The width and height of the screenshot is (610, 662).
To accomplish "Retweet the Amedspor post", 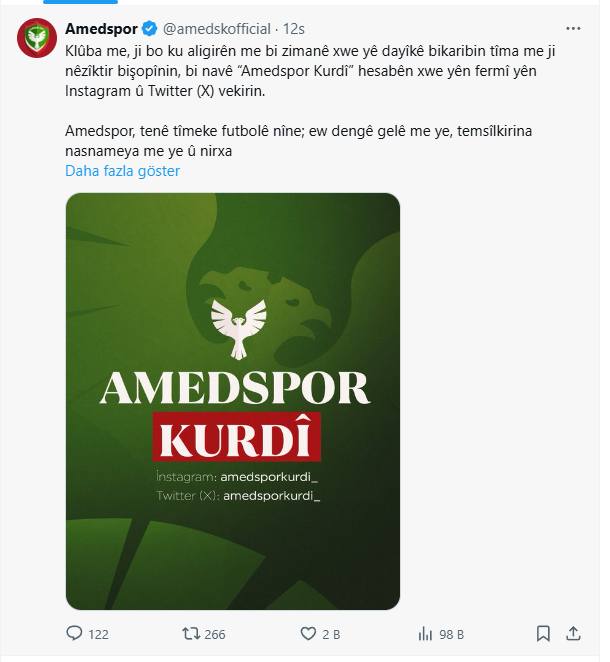I will click(191, 634).
